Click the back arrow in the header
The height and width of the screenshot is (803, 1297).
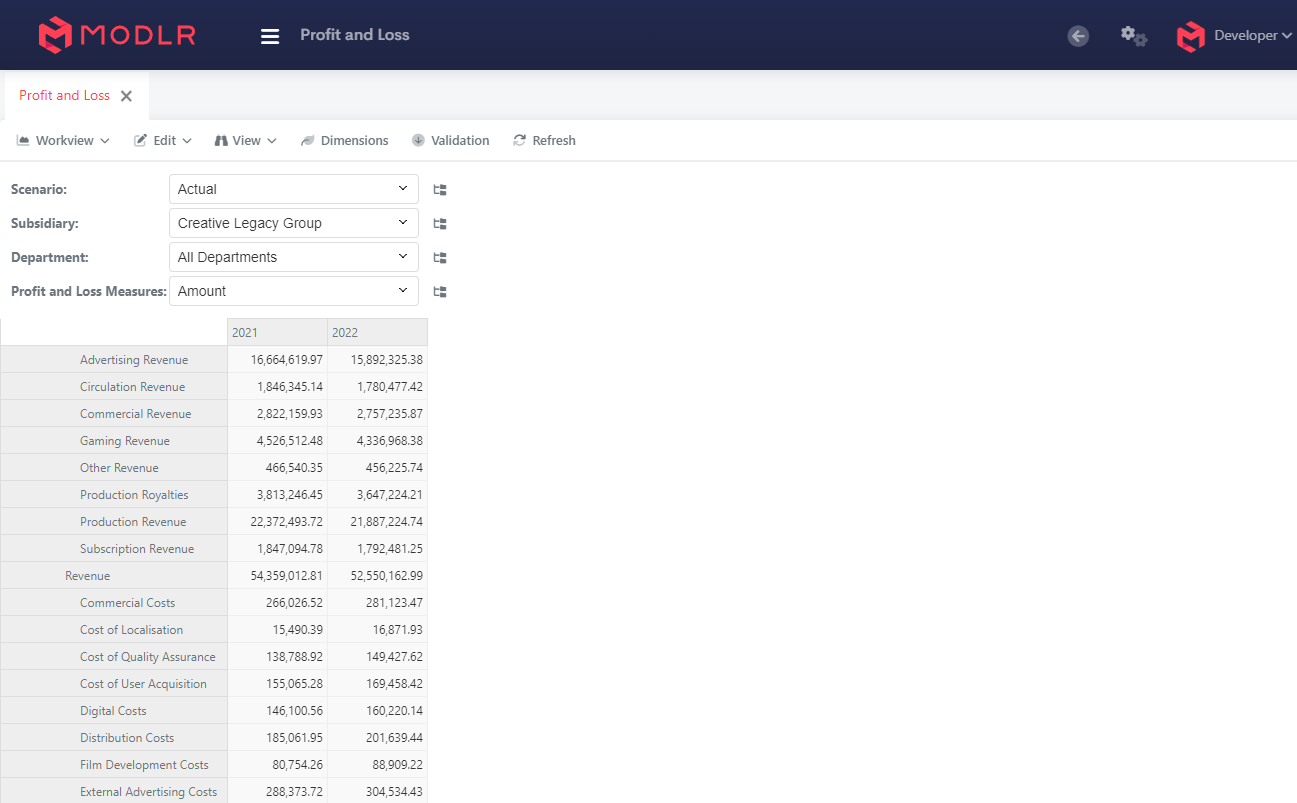(1077, 35)
